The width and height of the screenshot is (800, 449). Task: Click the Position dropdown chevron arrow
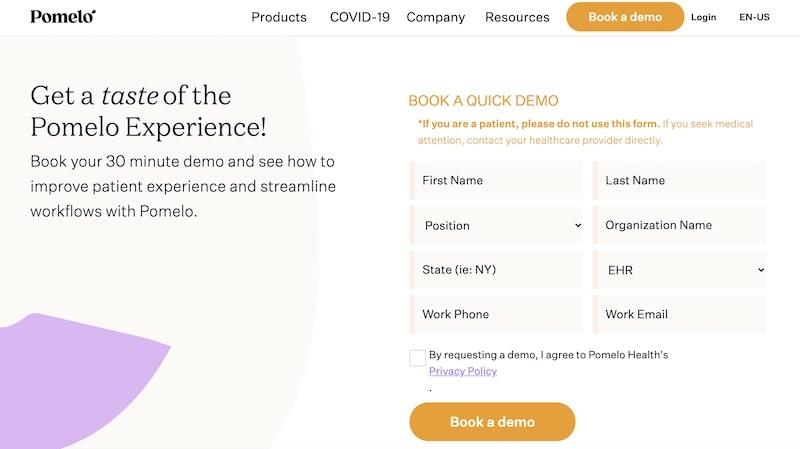click(578, 225)
